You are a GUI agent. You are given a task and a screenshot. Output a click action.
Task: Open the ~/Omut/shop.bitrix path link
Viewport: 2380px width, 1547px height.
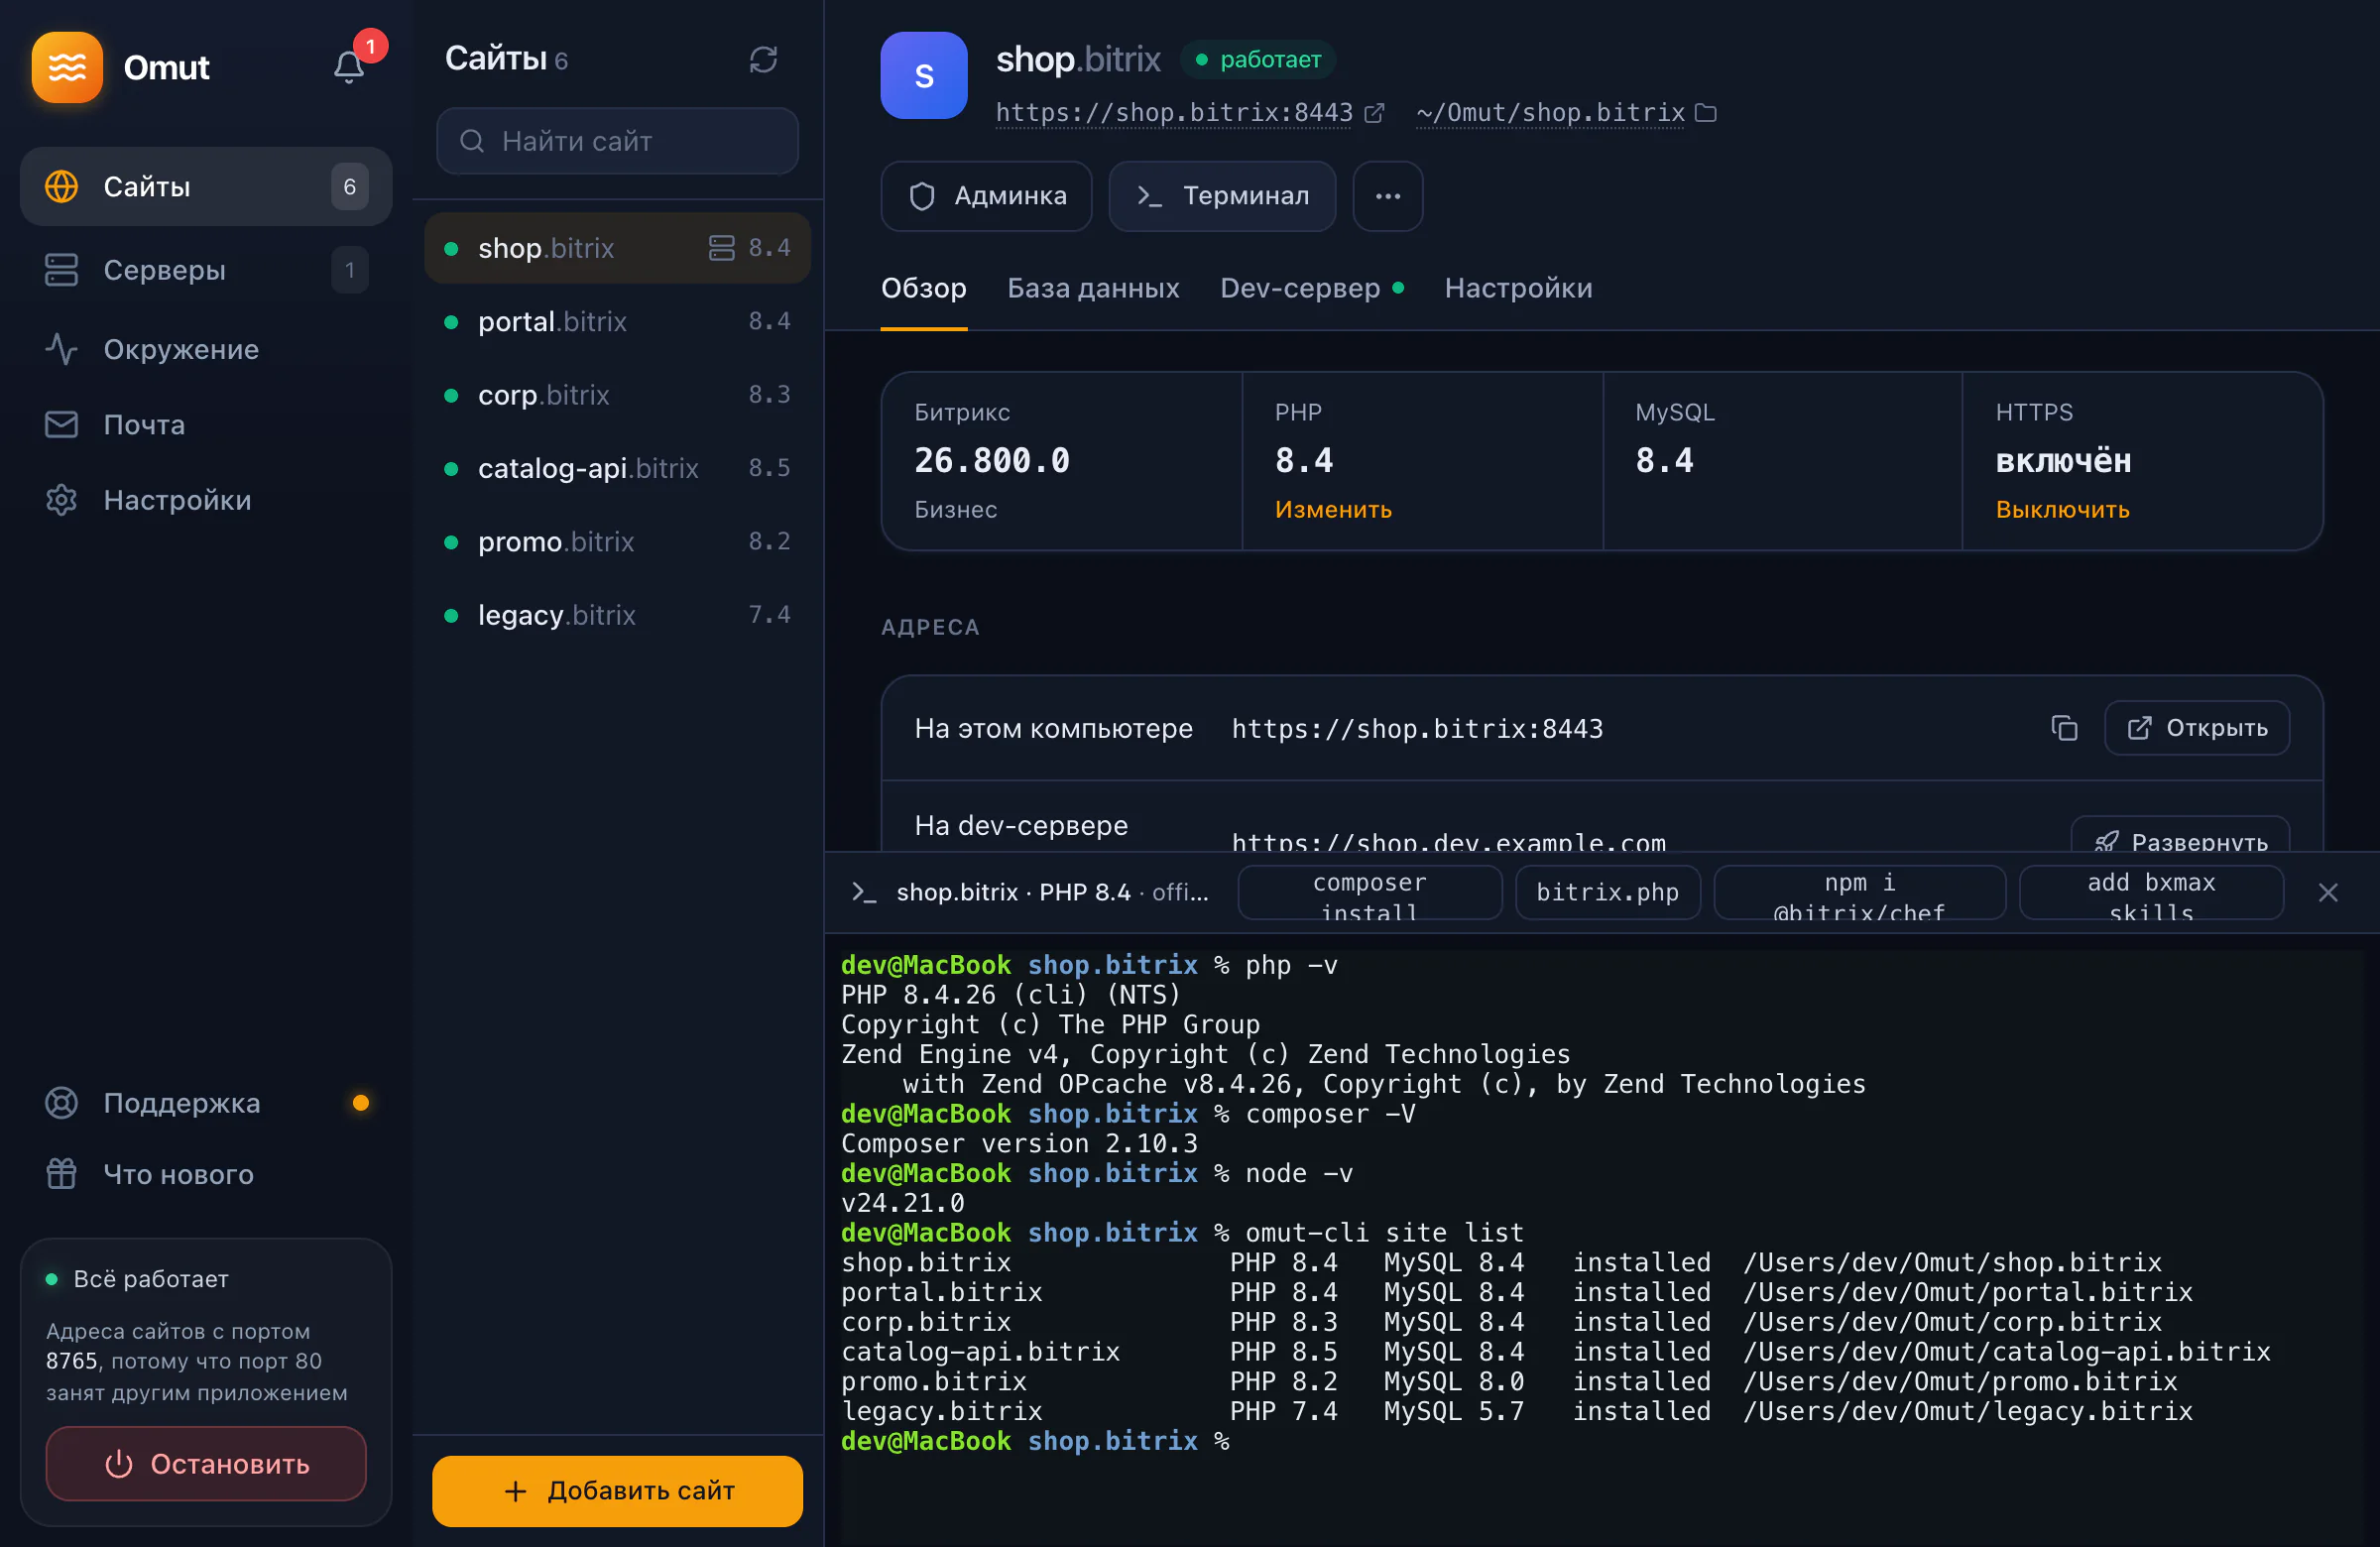click(1550, 113)
